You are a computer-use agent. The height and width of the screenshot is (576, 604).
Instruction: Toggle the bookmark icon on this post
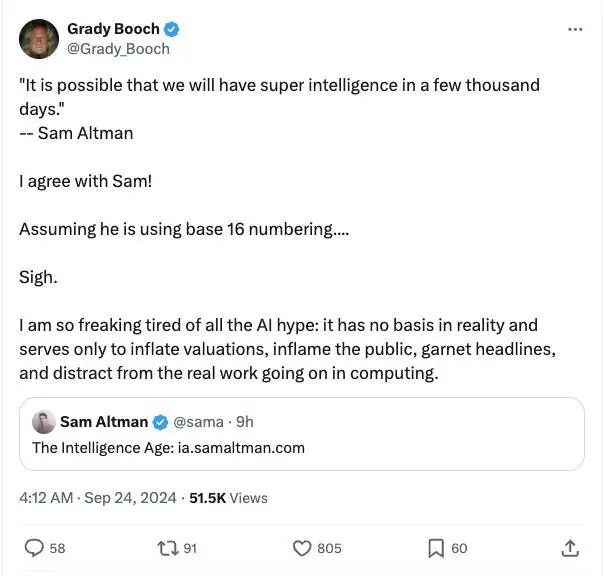tap(436, 547)
